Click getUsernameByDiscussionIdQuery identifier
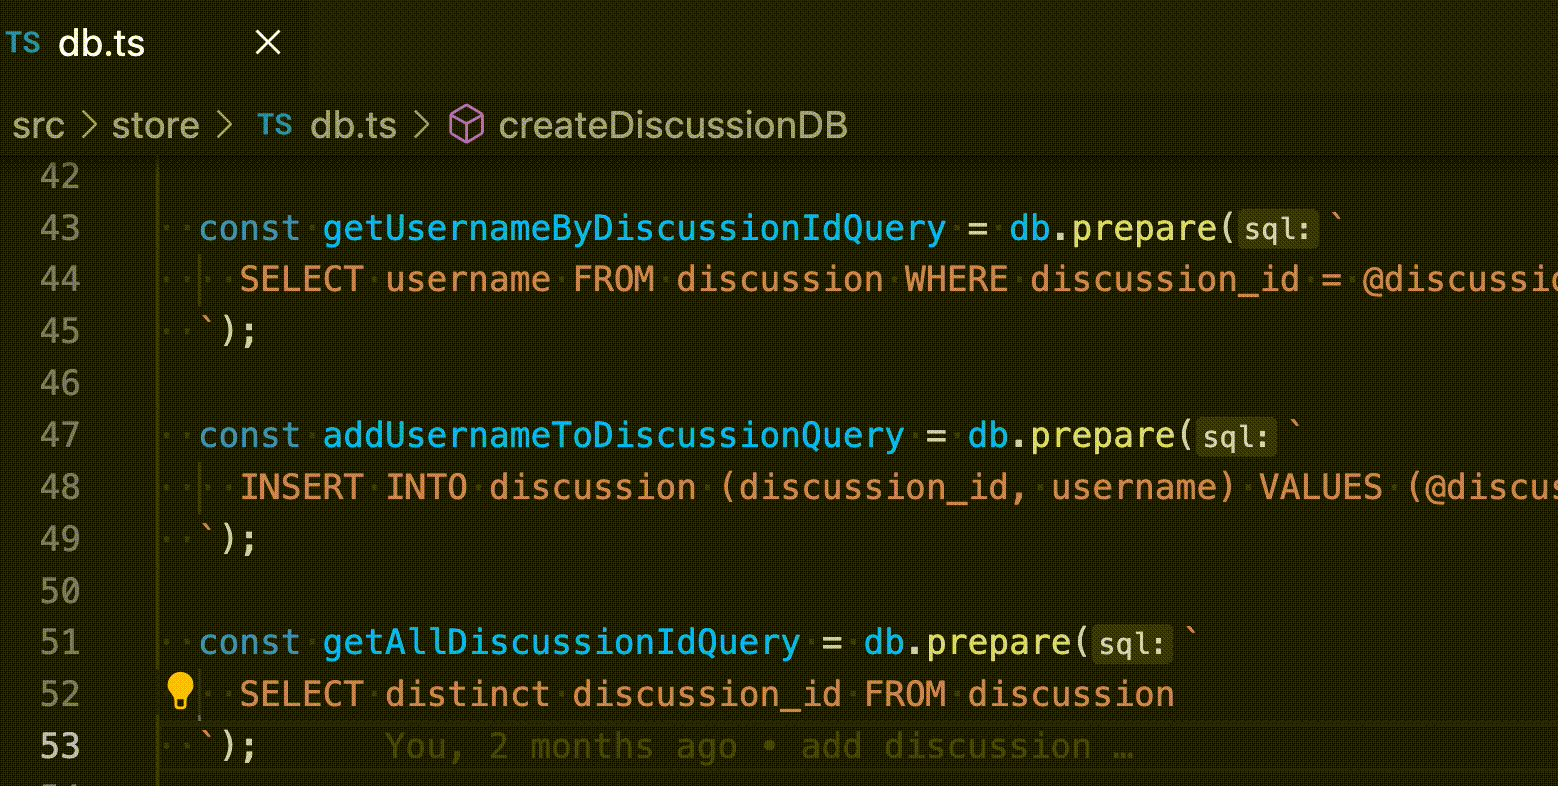Viewport: 1558px width, 786px height. 634,229
